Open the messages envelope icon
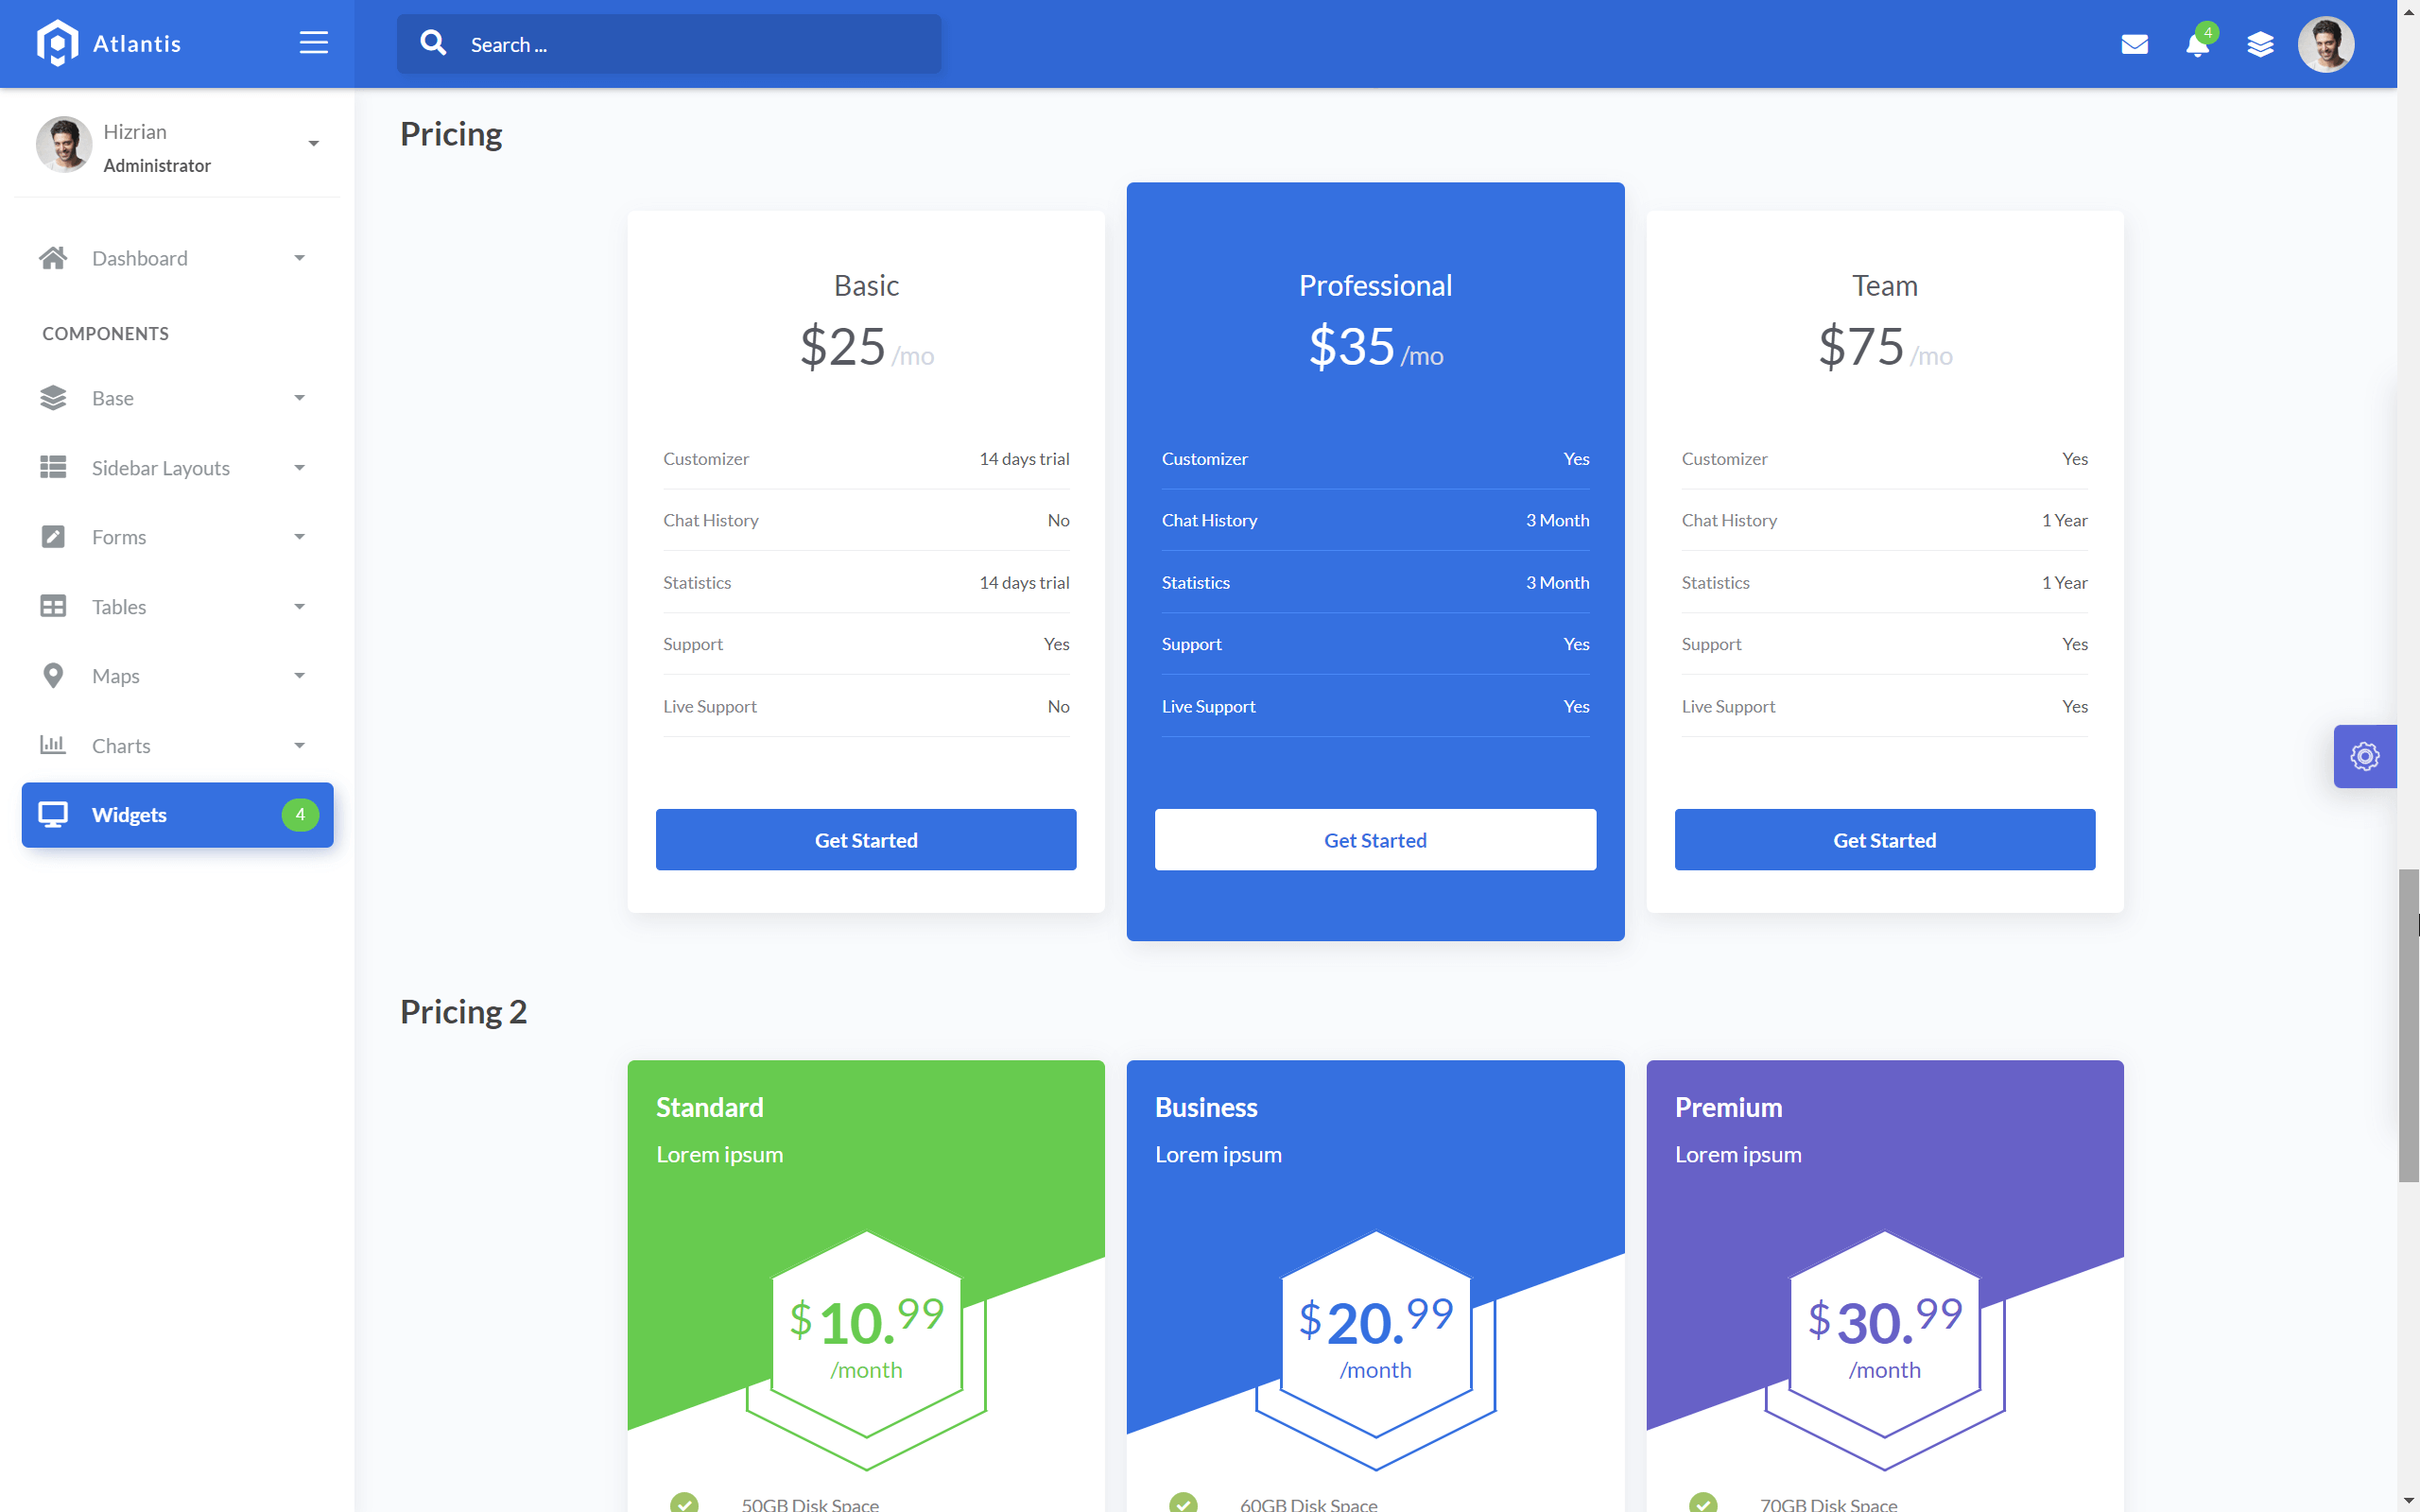Viewport: 2420px width, 1512px height. [x=2134, y=44]
